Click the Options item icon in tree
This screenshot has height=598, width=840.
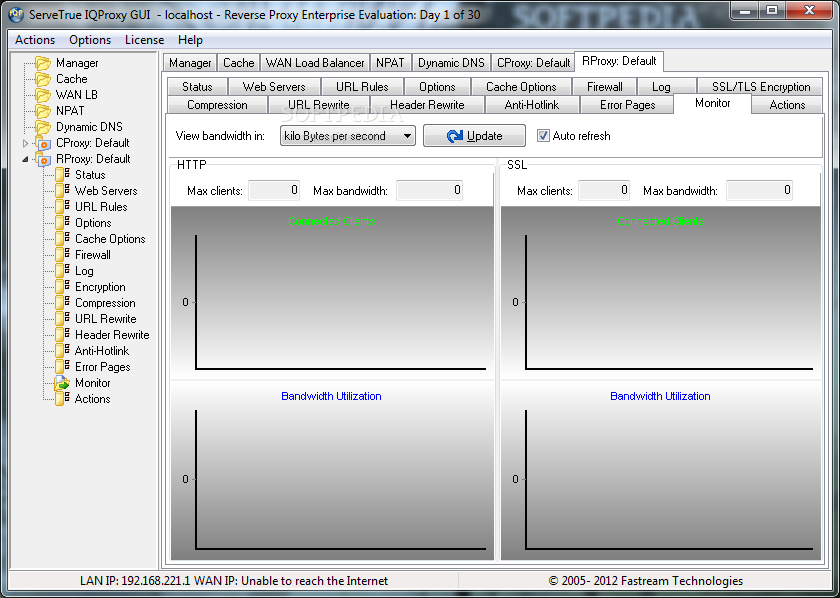pos(63,223)
